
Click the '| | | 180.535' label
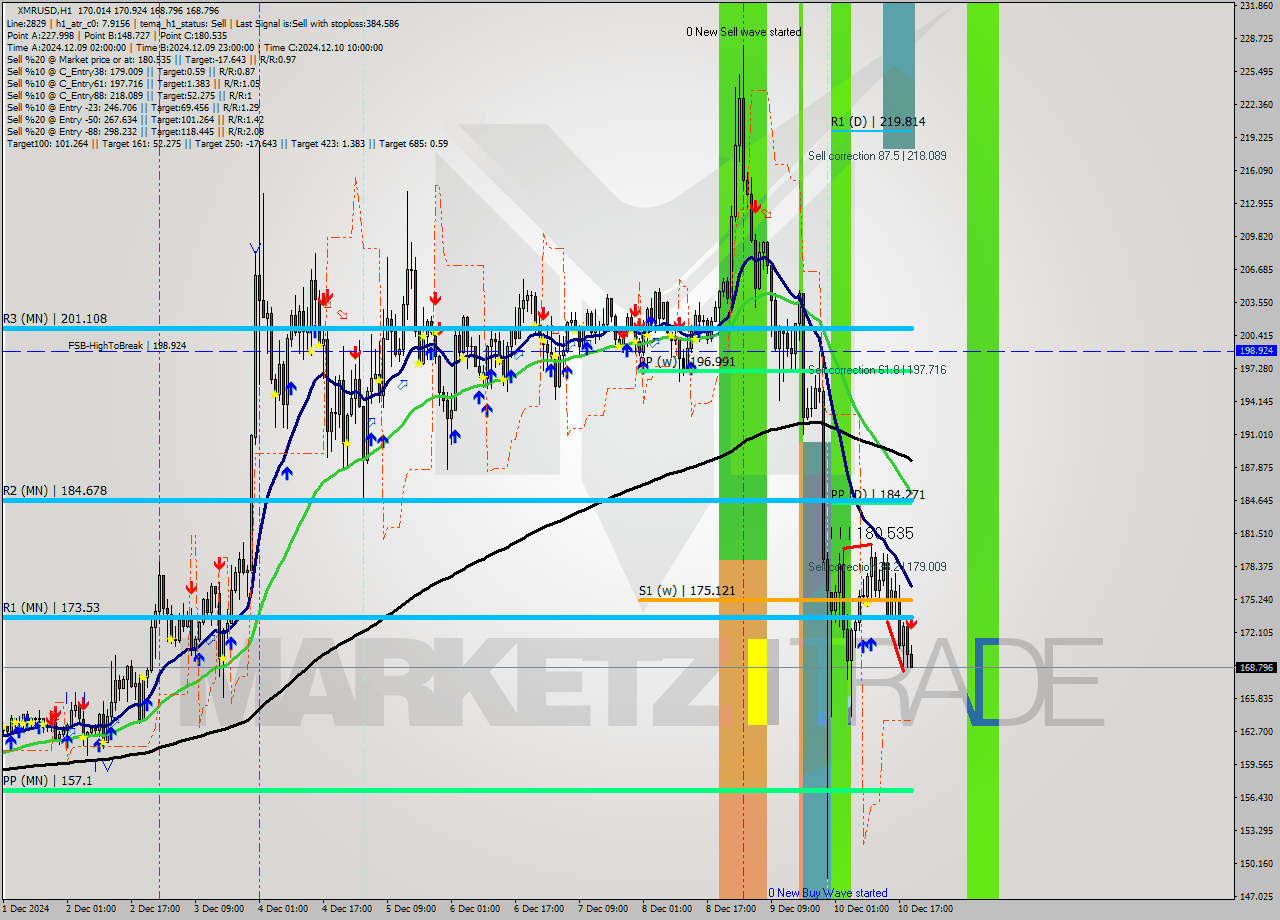(872, 534)
